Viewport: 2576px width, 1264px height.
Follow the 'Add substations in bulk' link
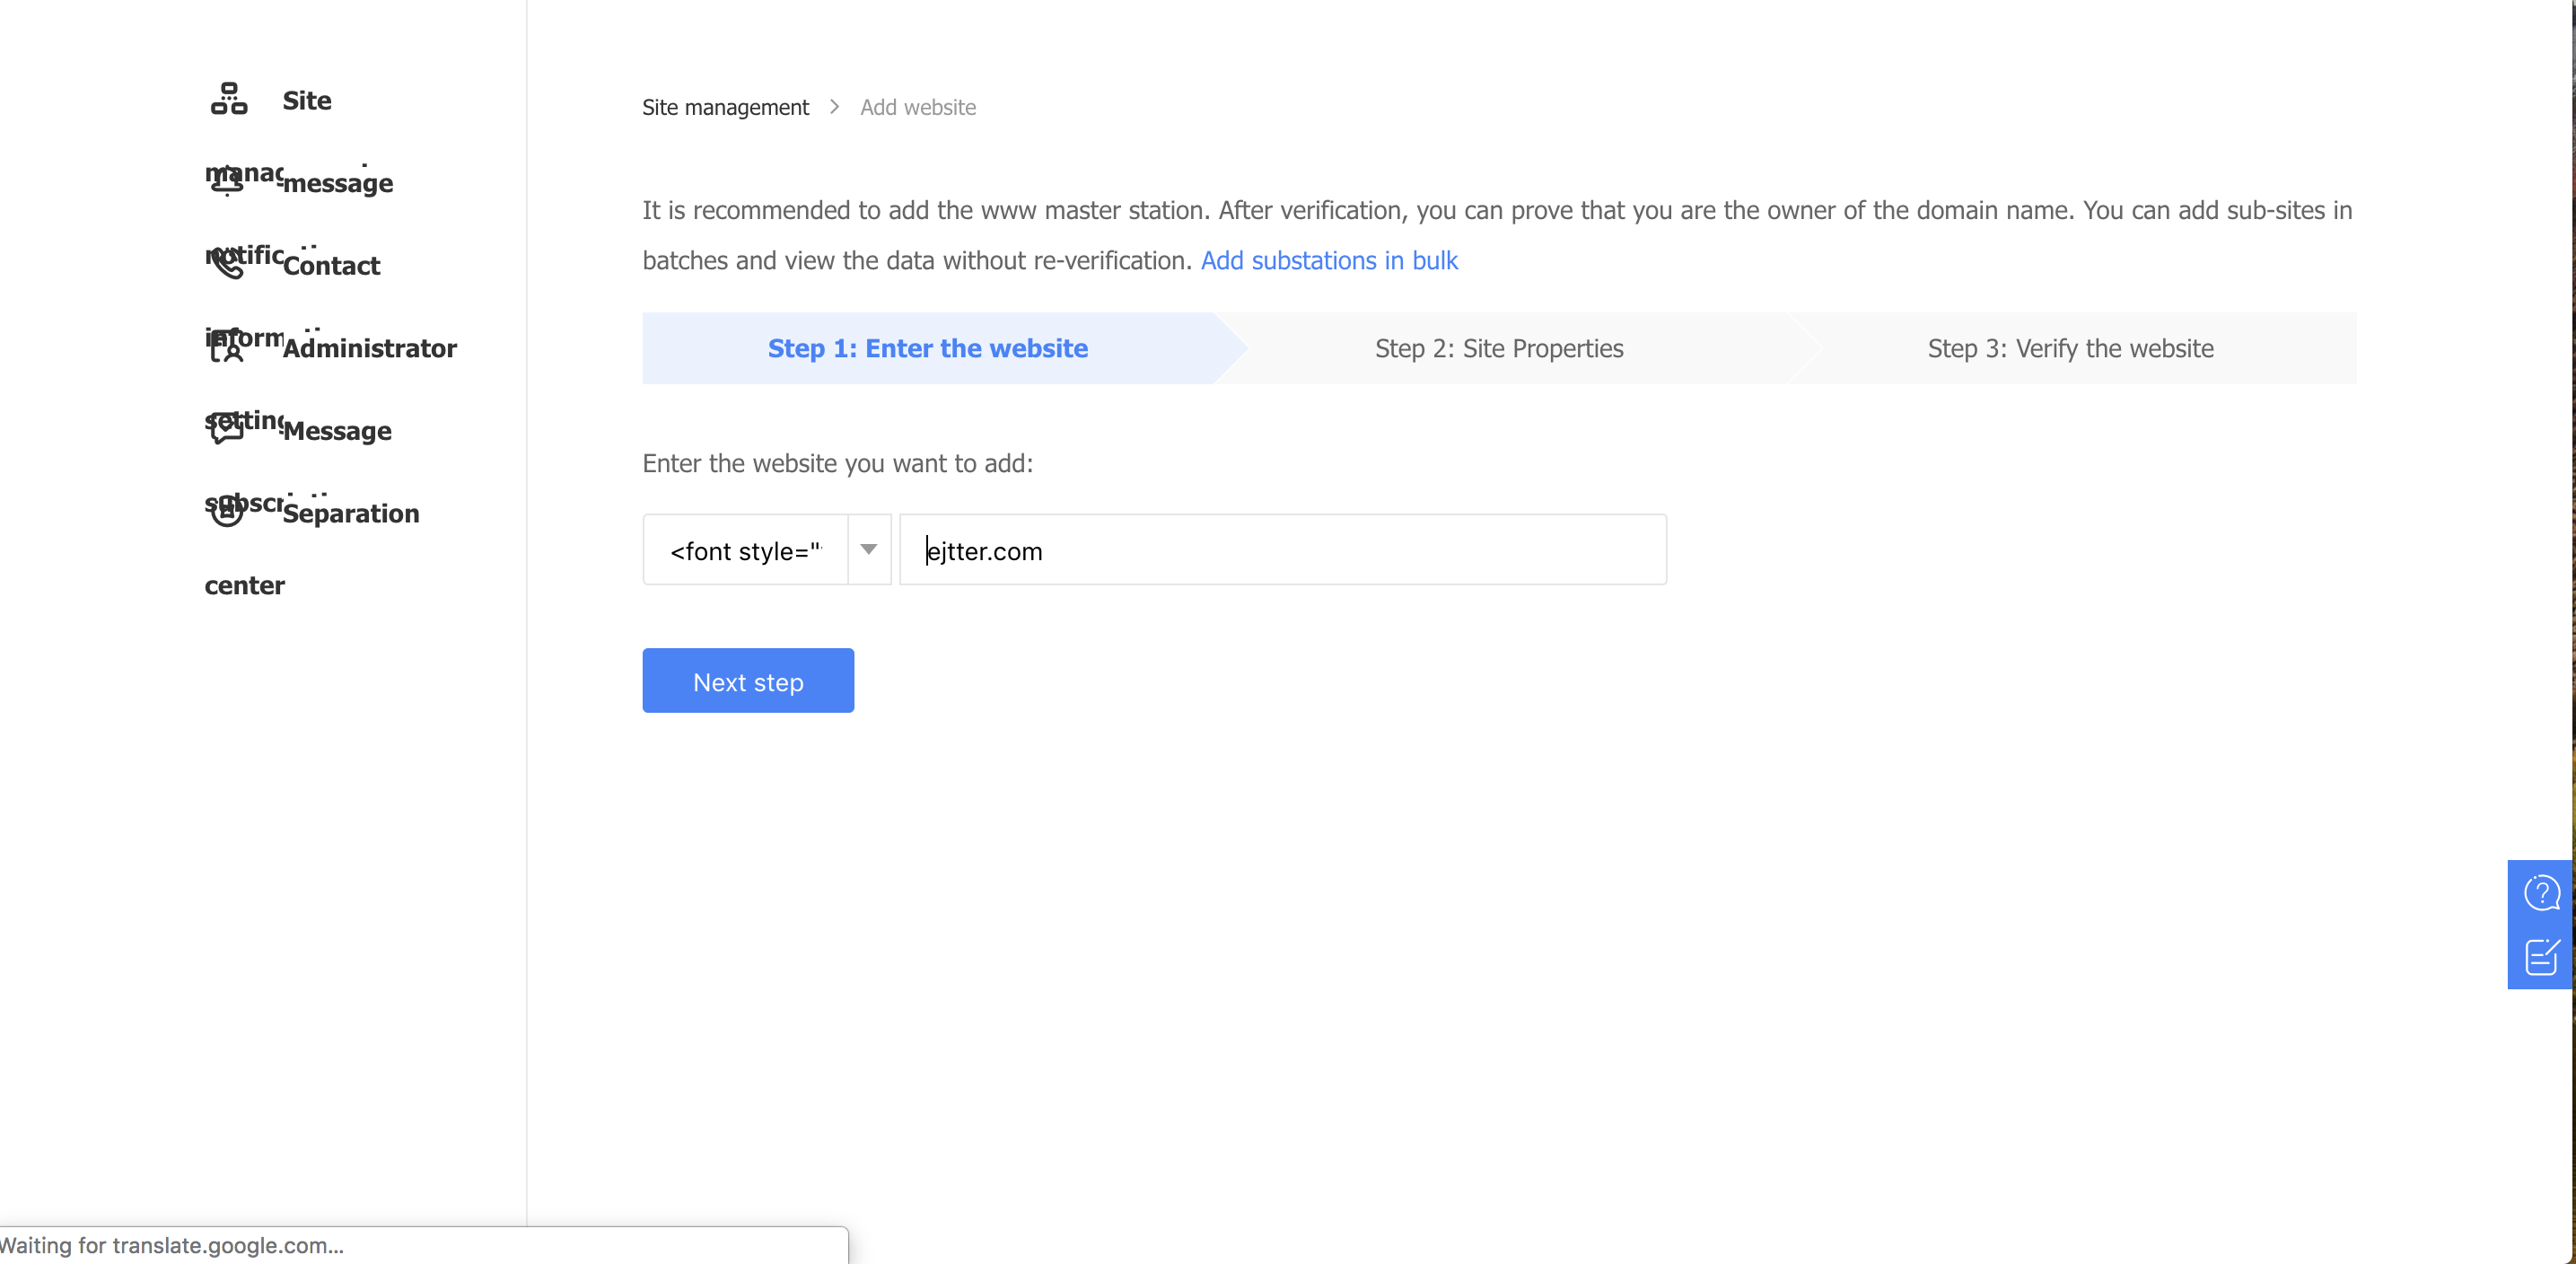[x=1328, y=260]
